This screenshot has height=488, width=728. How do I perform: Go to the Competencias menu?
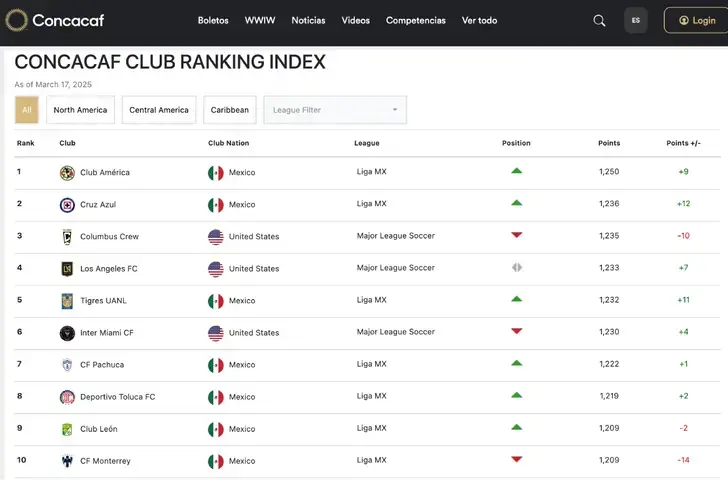(x=416, y=20)
